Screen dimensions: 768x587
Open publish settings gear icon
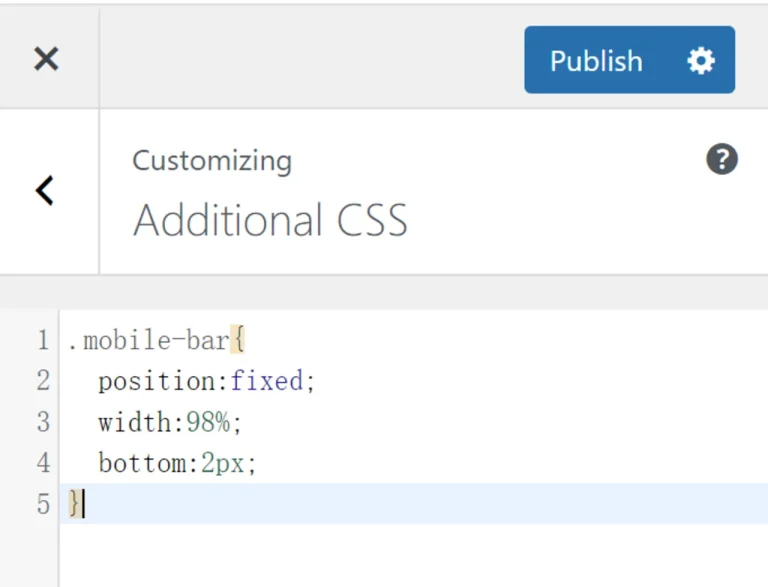(x=701, y=61)
